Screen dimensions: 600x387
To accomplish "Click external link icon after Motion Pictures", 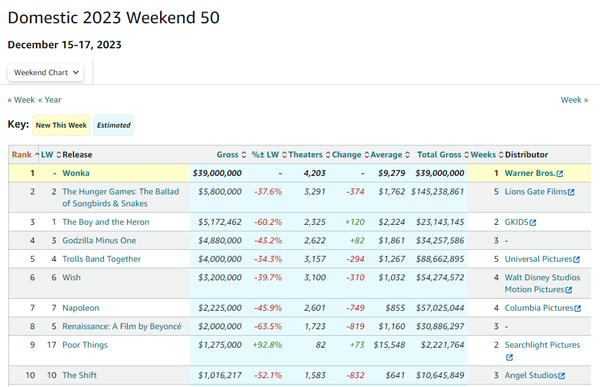I will (569, 290).
